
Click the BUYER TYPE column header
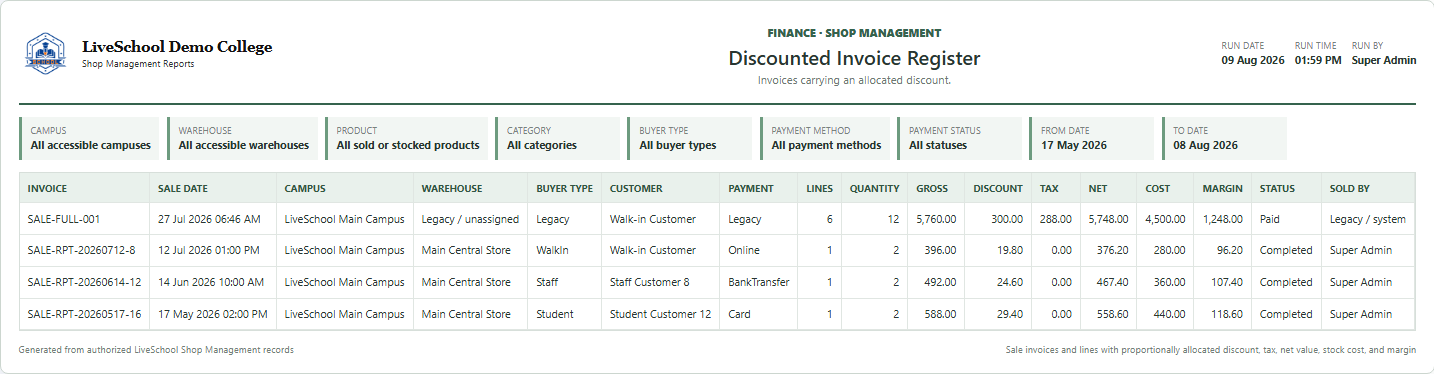coord(564,188)
